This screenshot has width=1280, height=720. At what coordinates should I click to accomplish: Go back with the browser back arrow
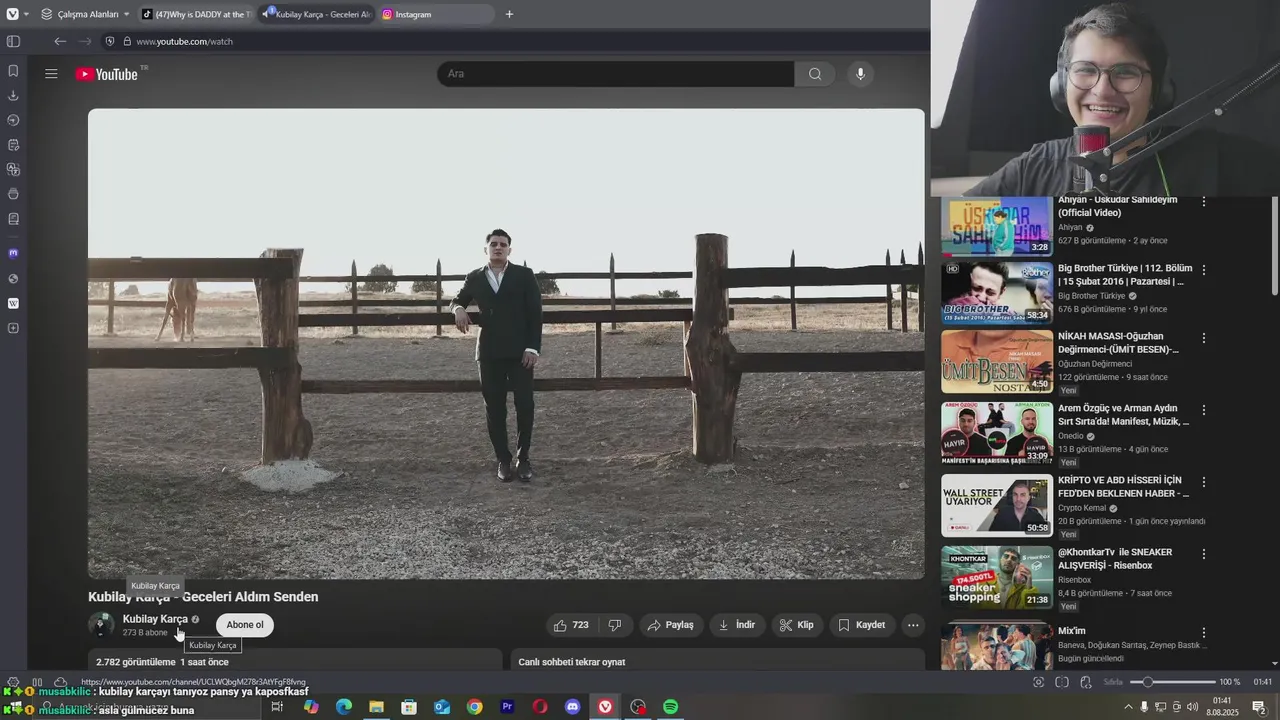pos(60,41)
